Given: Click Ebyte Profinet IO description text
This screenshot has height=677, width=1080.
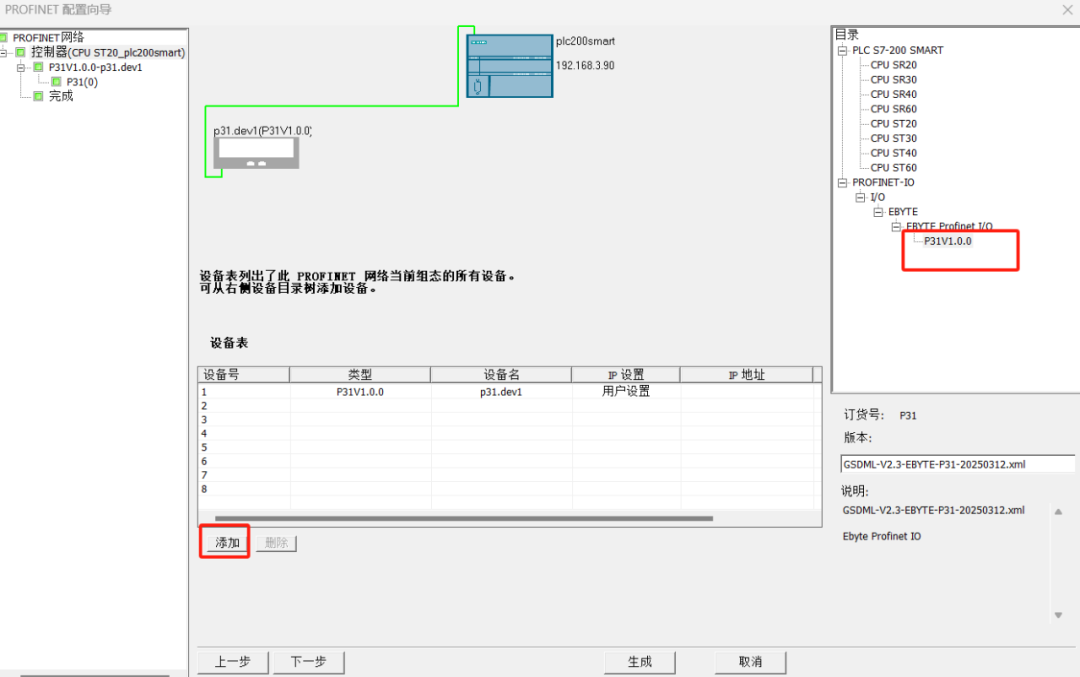Looking at the screenshot, I should [x=882, y=537].
